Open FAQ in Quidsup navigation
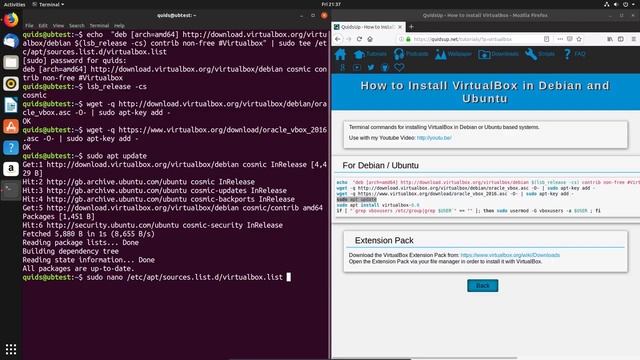 pos(574,54)
